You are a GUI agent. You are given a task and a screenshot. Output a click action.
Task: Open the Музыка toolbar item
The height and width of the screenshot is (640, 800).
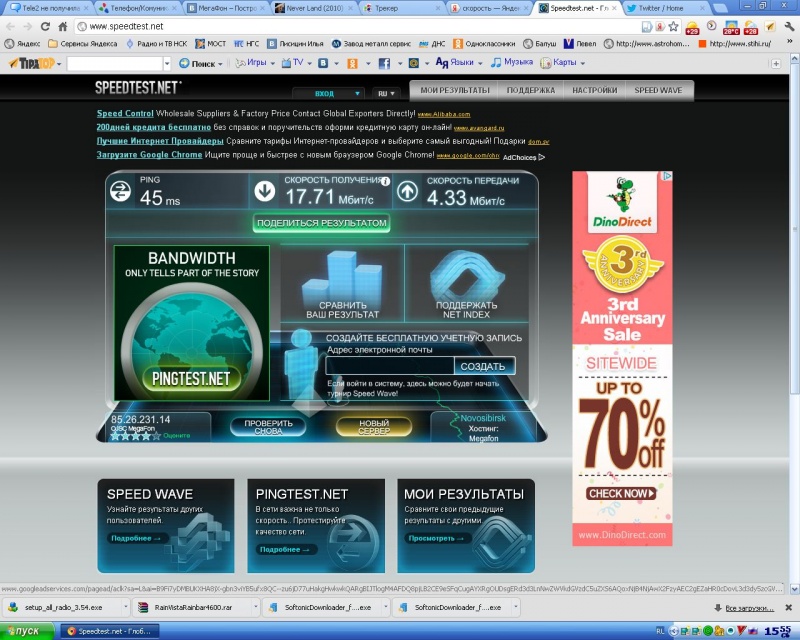point(512,62)
